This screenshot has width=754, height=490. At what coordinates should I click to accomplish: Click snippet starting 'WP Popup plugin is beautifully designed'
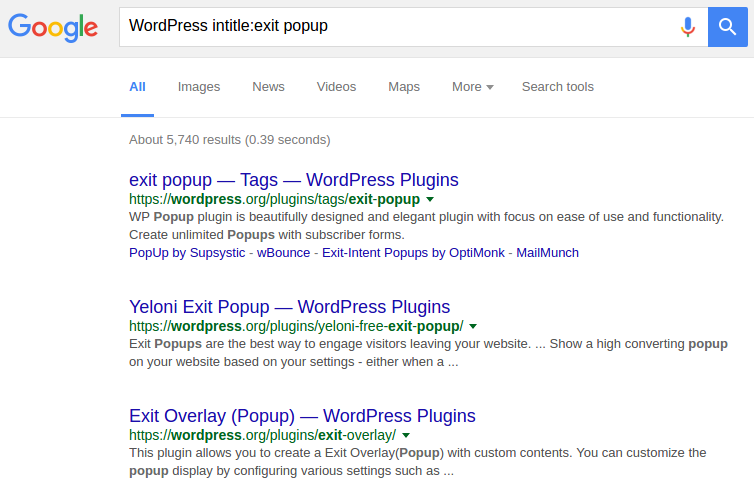point(427,226)
